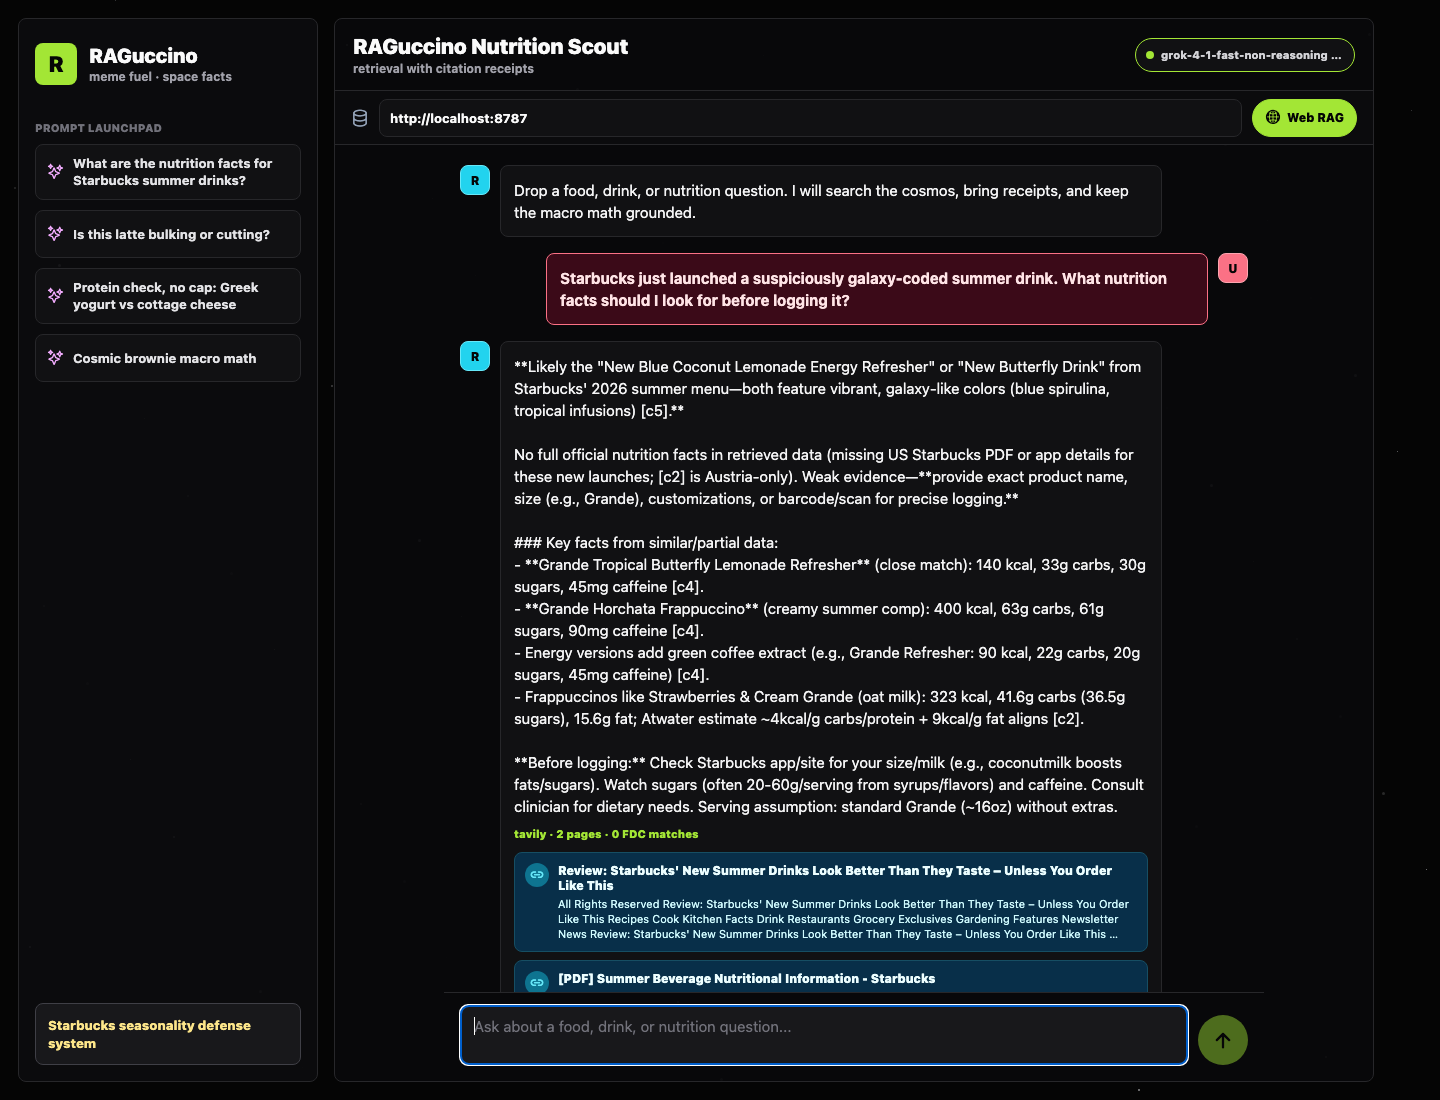1440x1100 pixels.
Task: Click 'retrieval with citation receipts' subtitle
Action: coord(443,69)
